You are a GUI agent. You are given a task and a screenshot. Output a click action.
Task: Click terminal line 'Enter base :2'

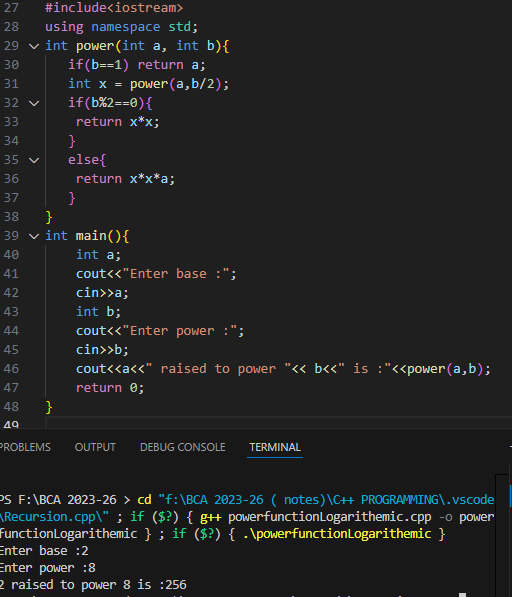tap(44, 551)
